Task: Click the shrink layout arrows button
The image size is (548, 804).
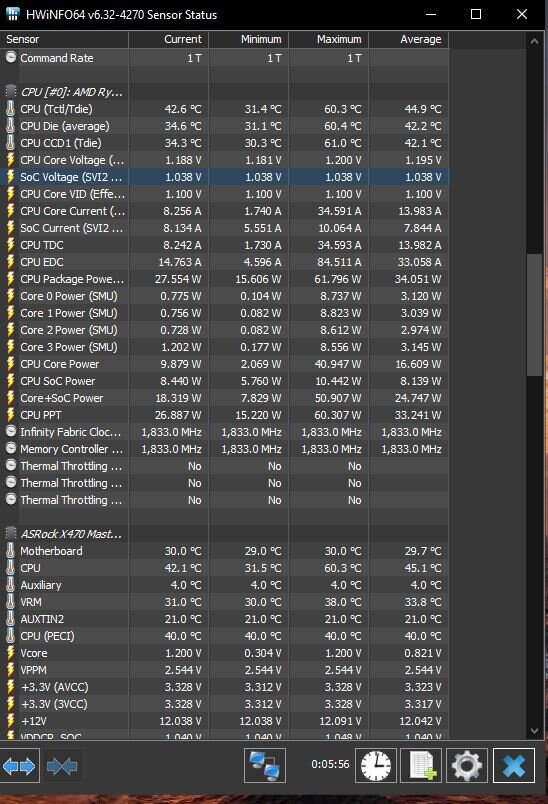Action: [62, 766]
